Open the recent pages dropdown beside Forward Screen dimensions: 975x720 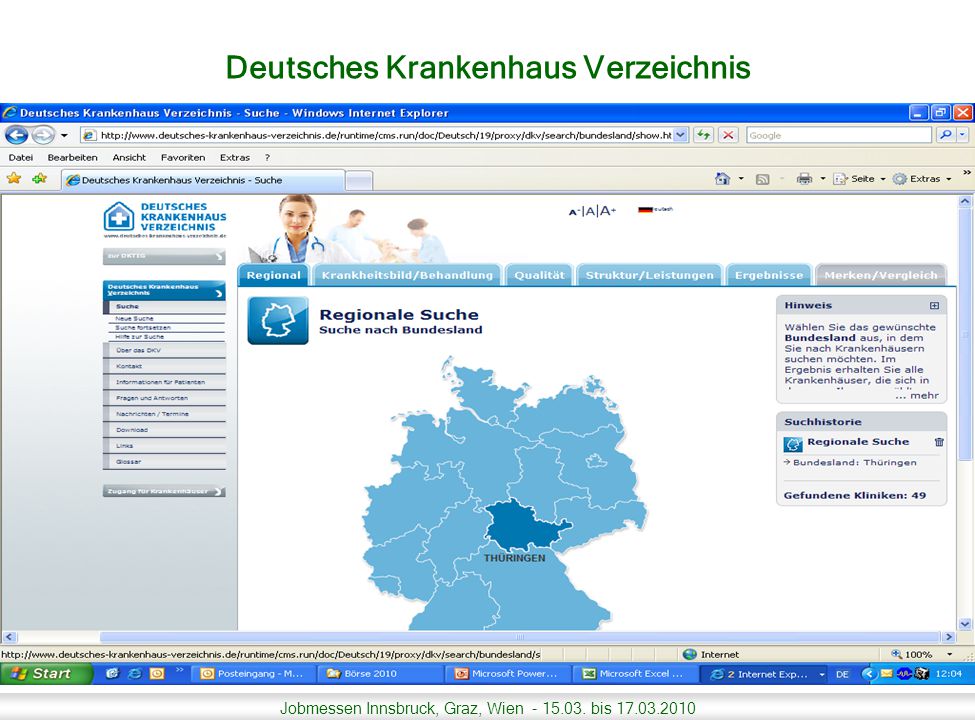tap(64, 135)
